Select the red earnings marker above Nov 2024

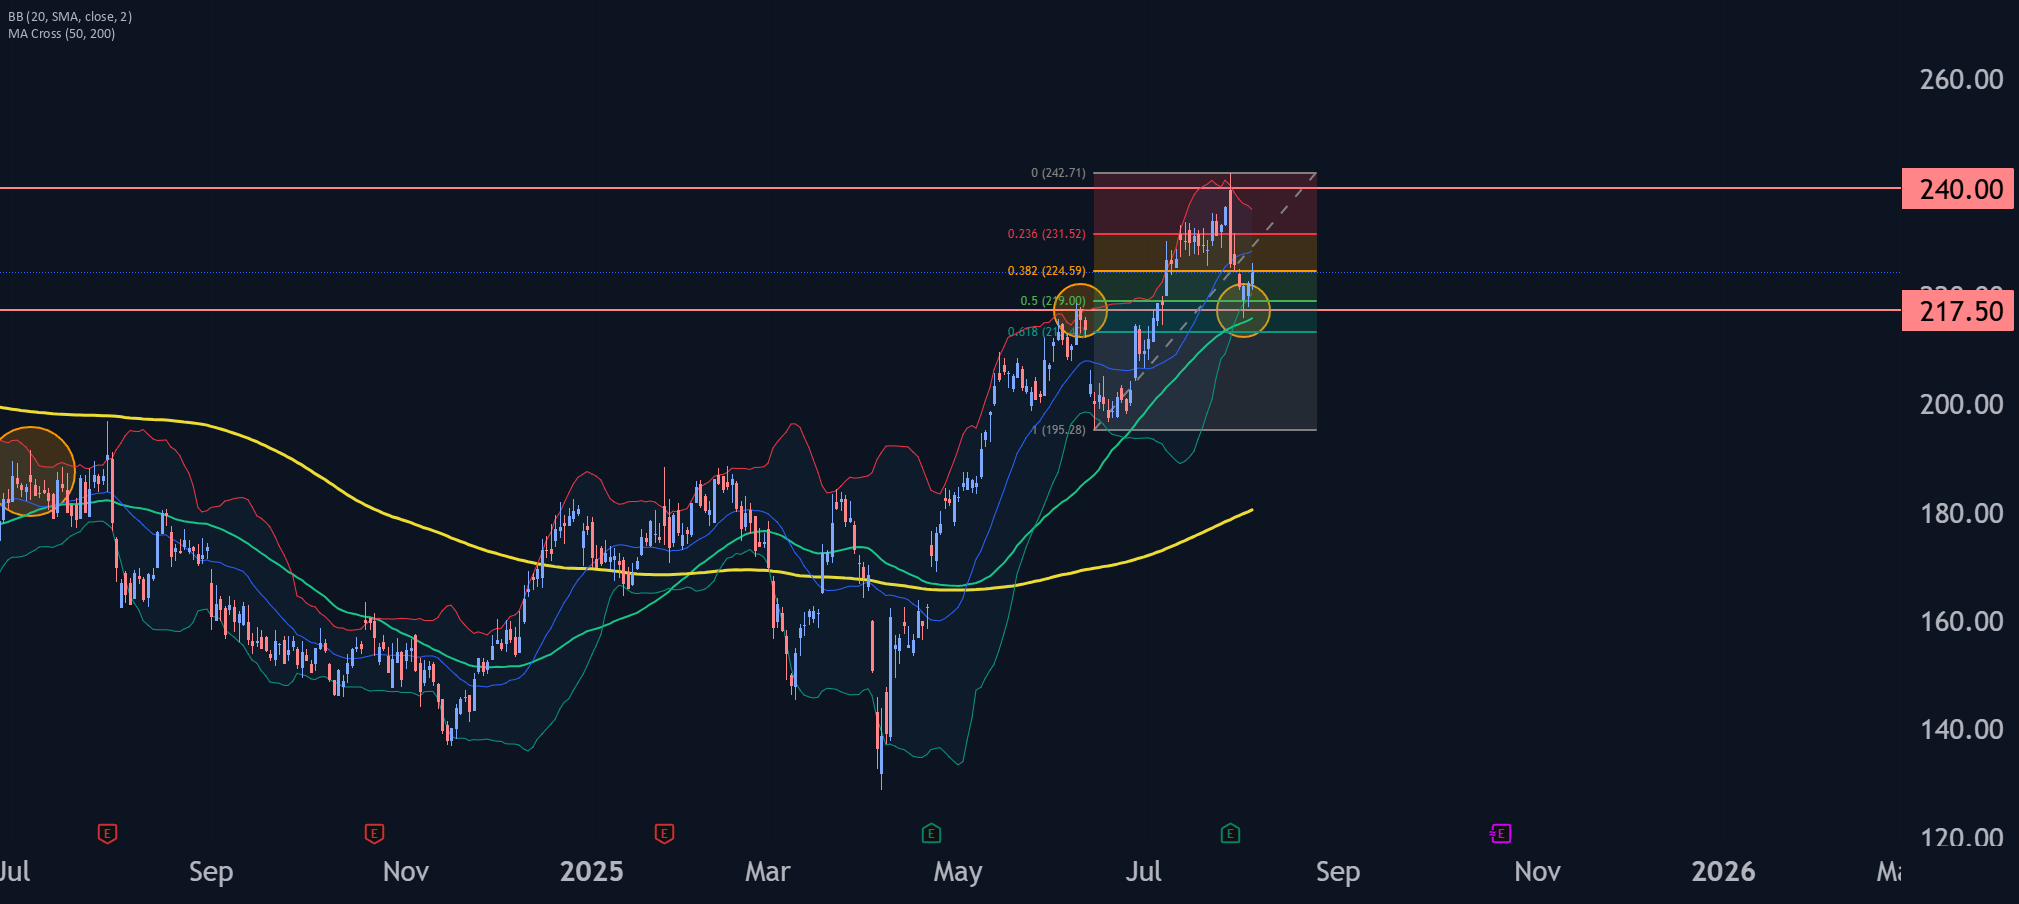[374, 833]
